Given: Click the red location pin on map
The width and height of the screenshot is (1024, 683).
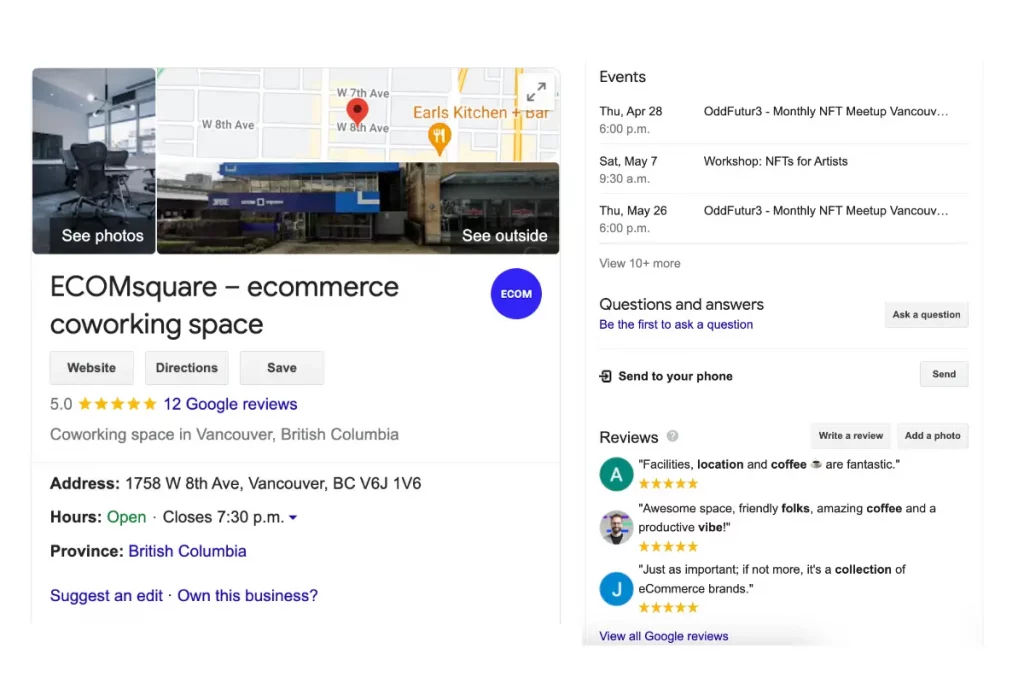Looking at the screenshot, I should click(357, 112).
